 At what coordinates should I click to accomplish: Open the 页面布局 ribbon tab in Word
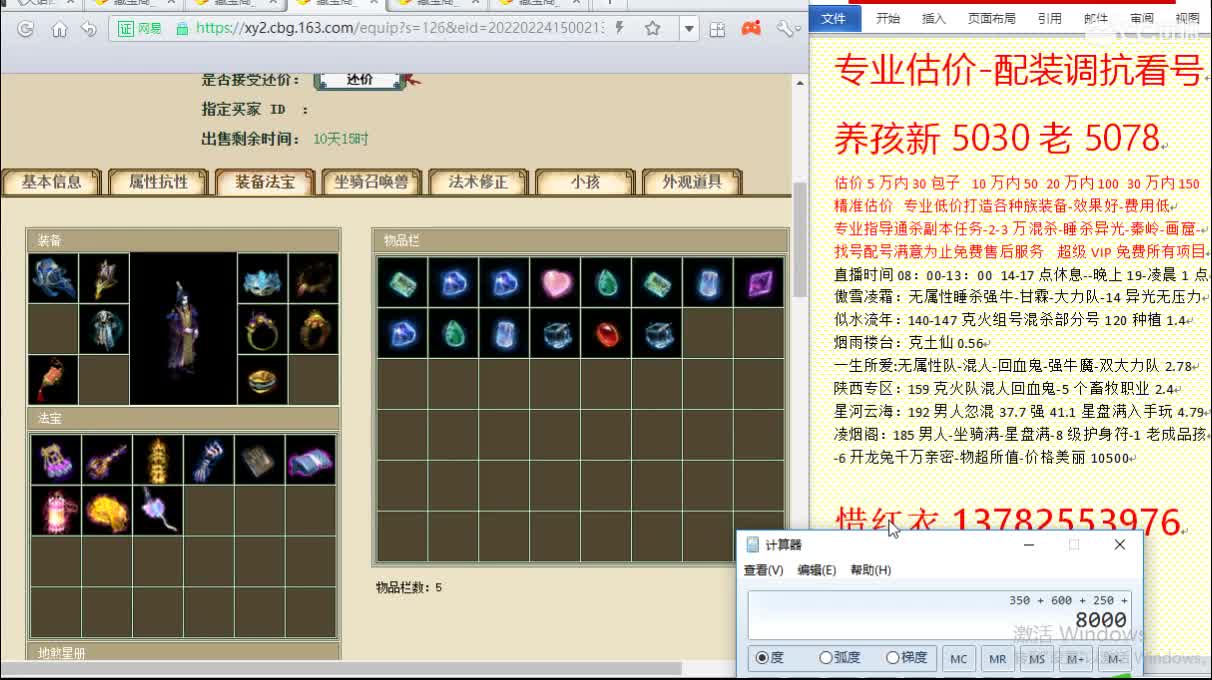pyautogui.click(x=991, y=18)
